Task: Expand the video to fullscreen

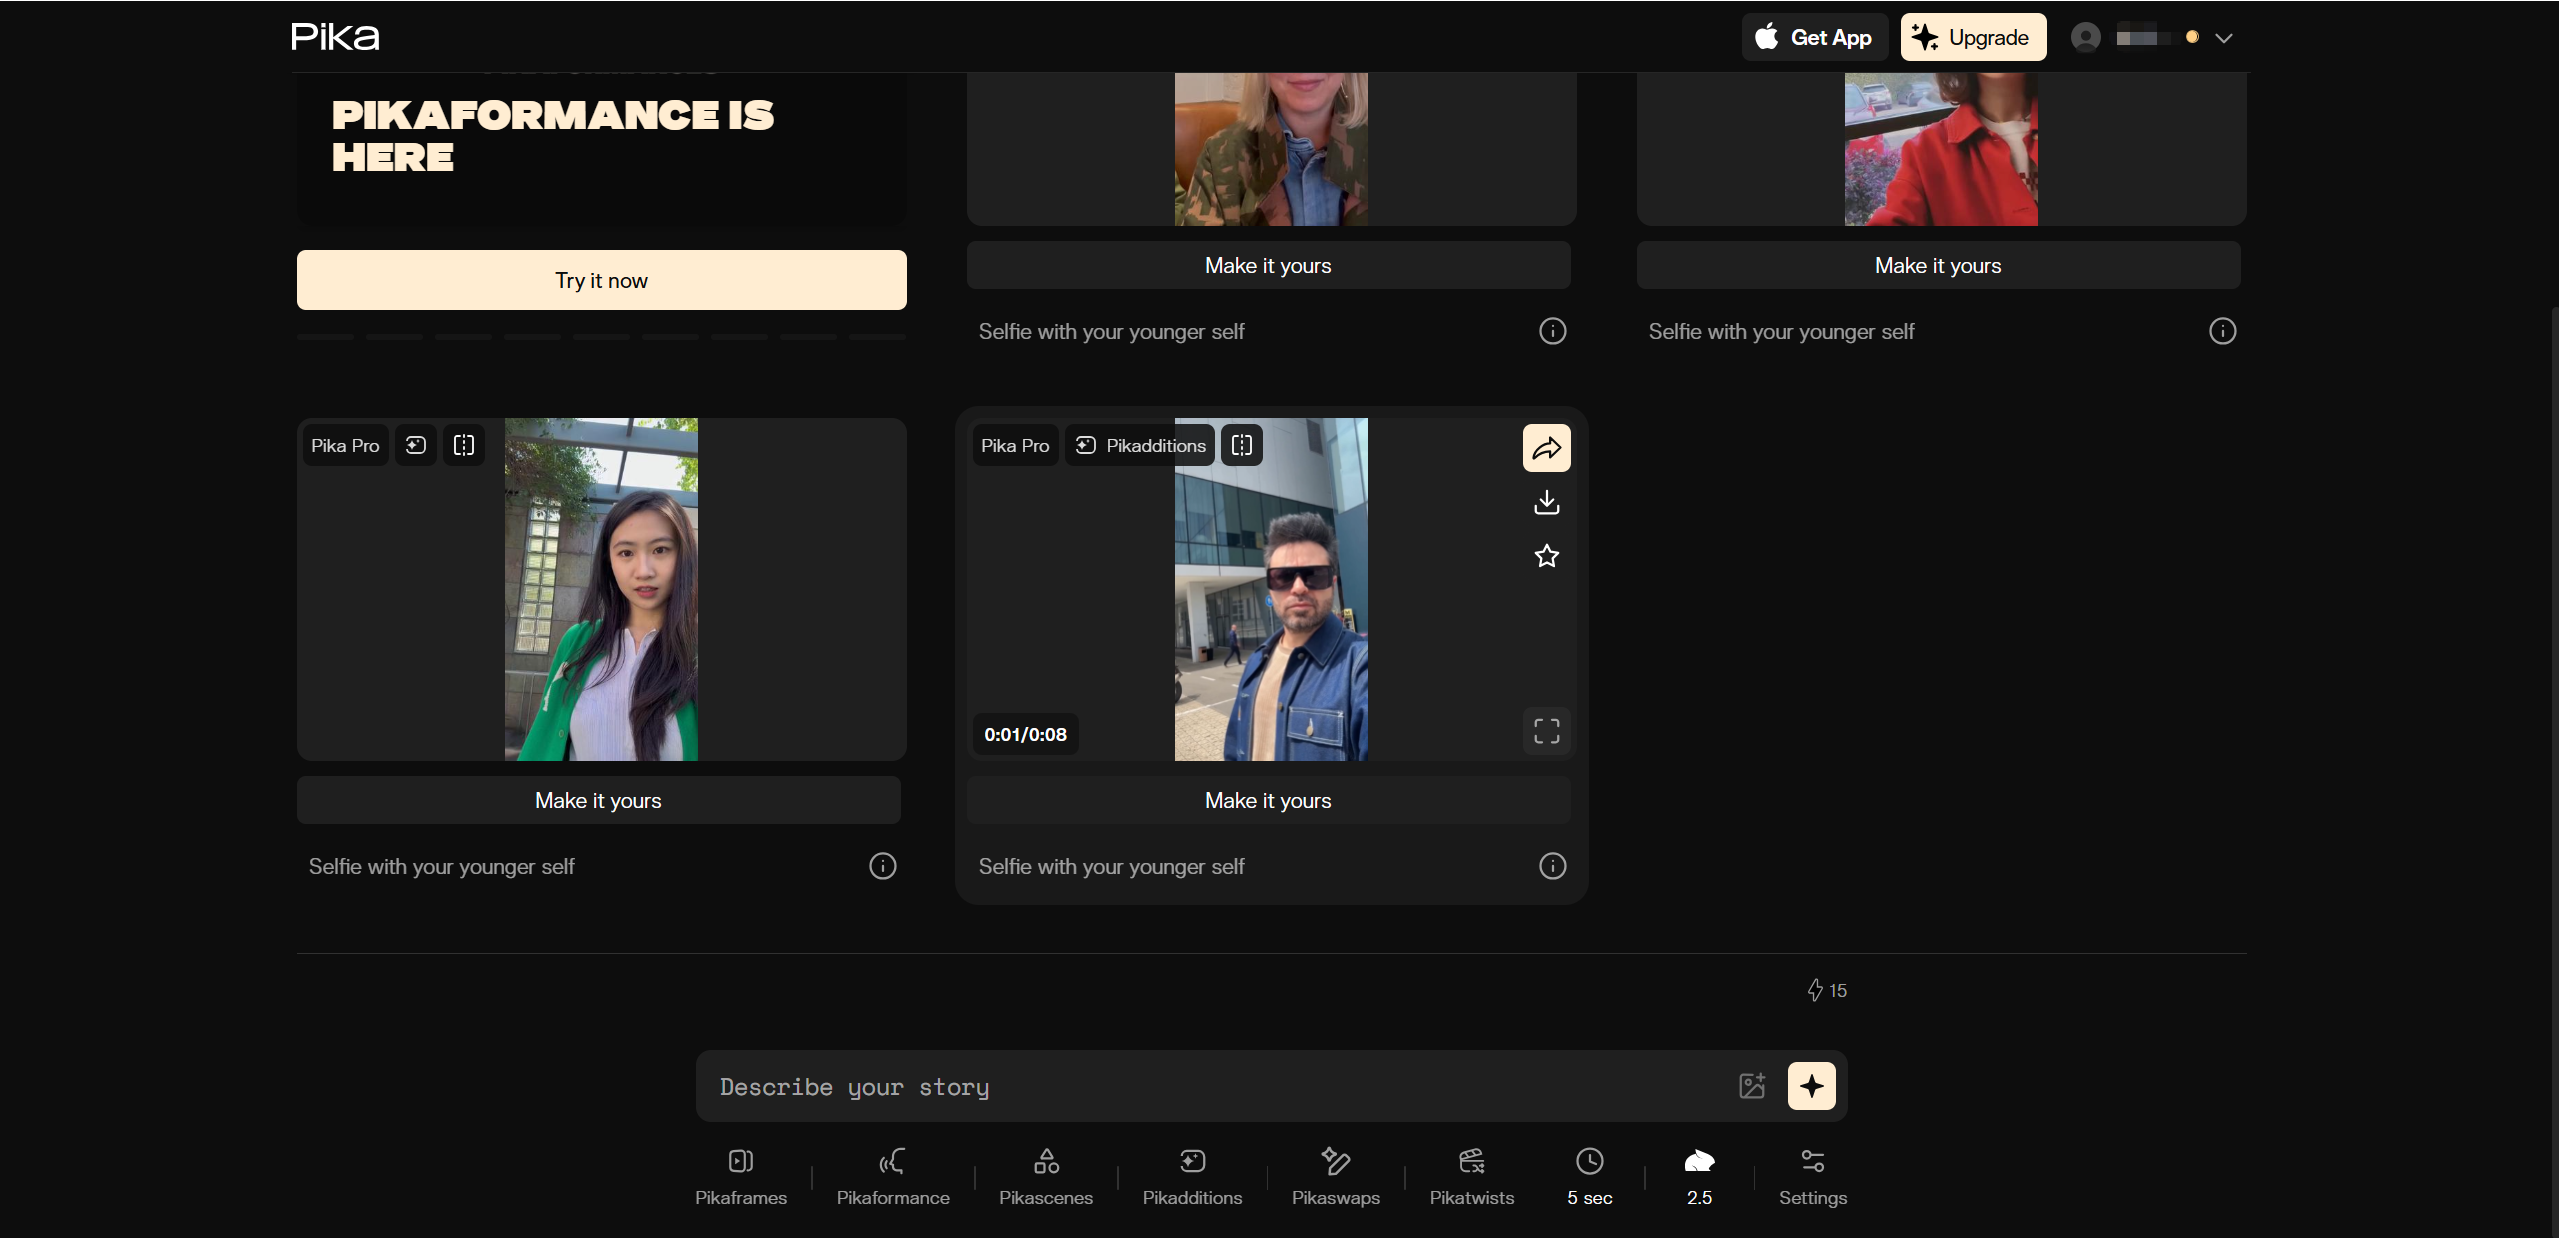Action: click(1546, 732)
